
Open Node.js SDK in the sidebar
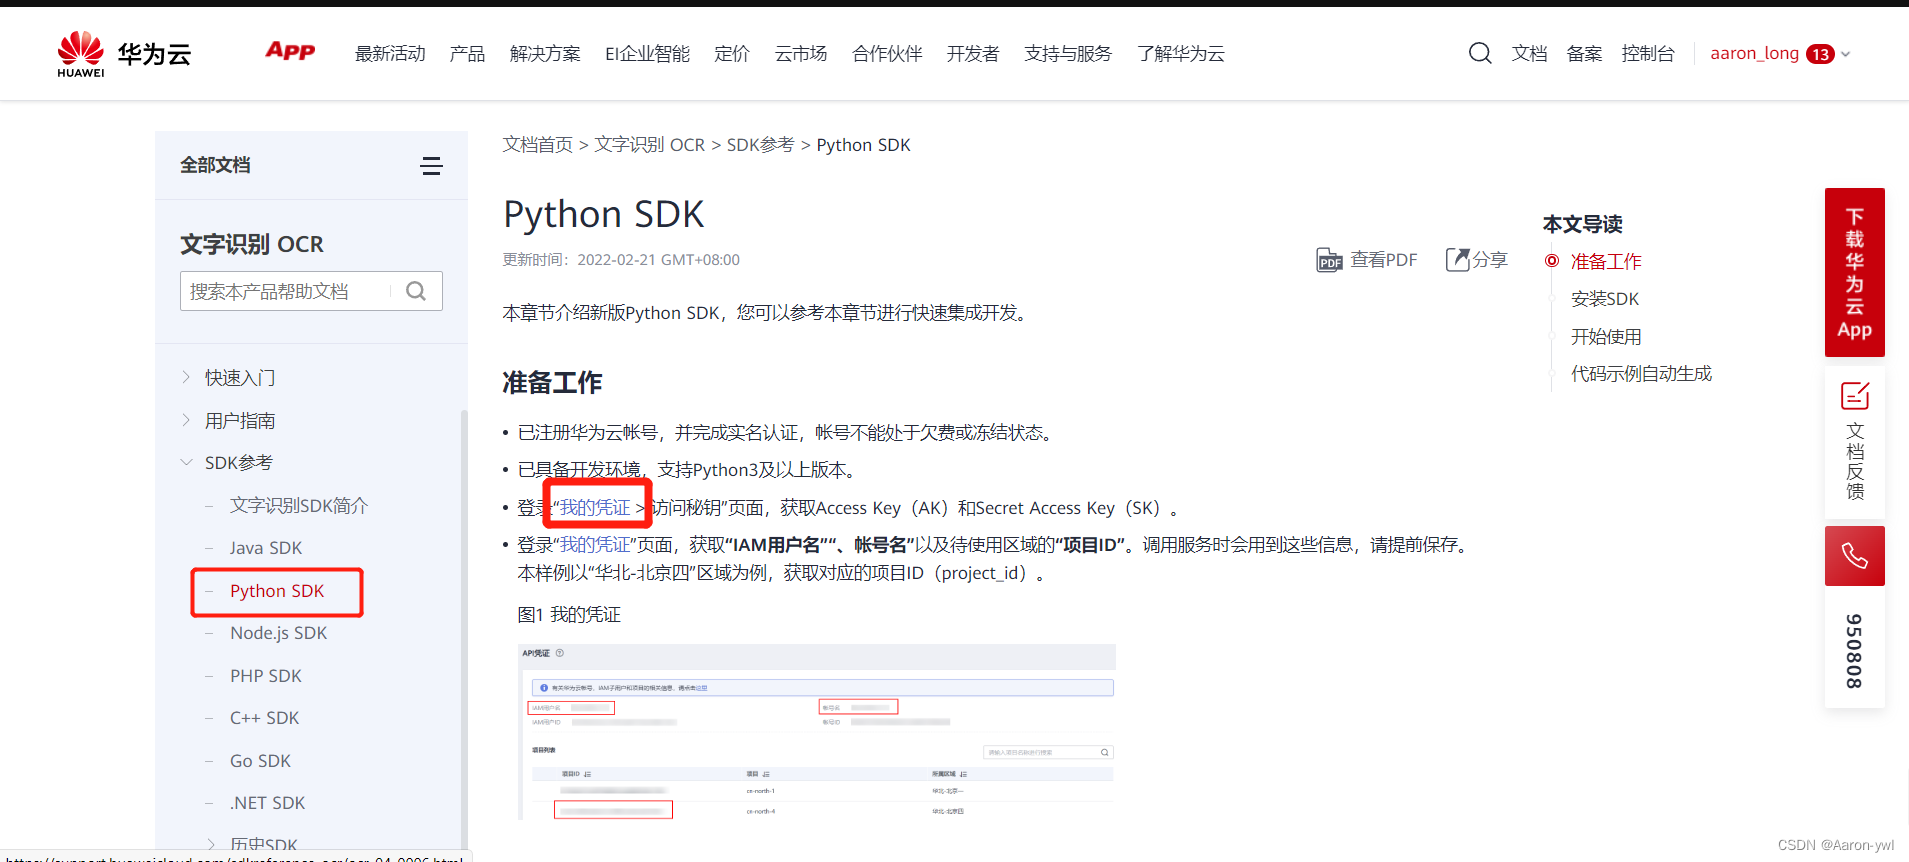(x=278, y=633)
